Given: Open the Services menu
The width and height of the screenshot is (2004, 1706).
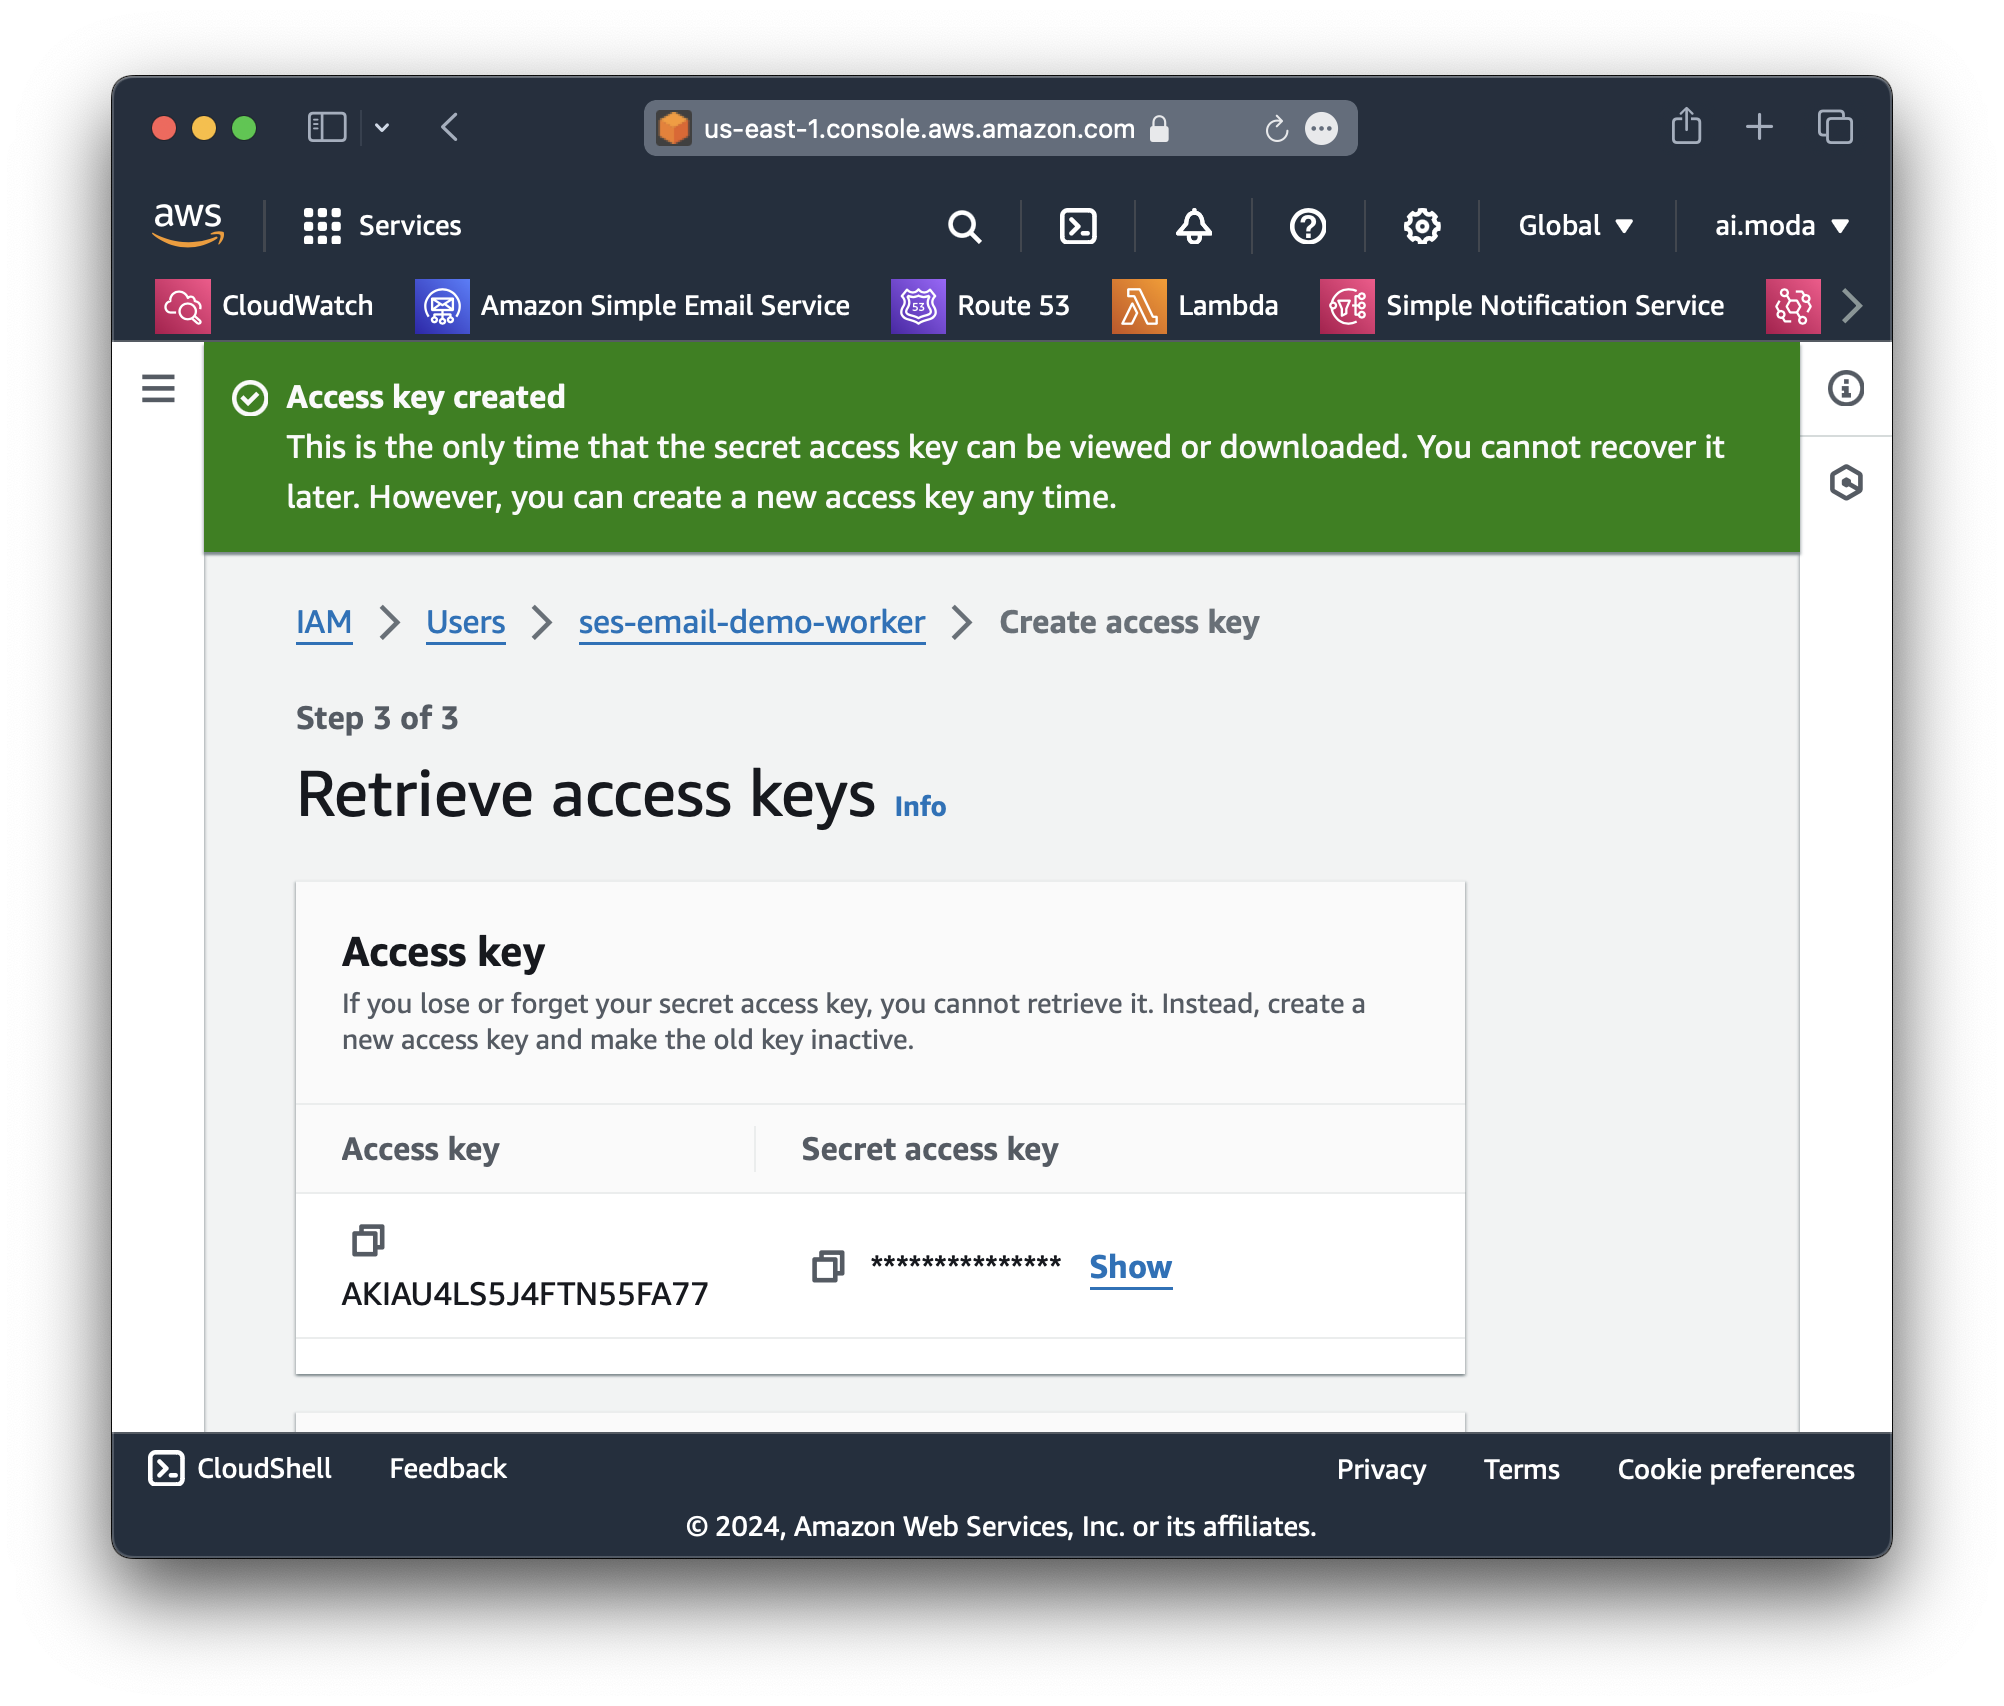Looking at the screenshot, I should click(382, 226).
